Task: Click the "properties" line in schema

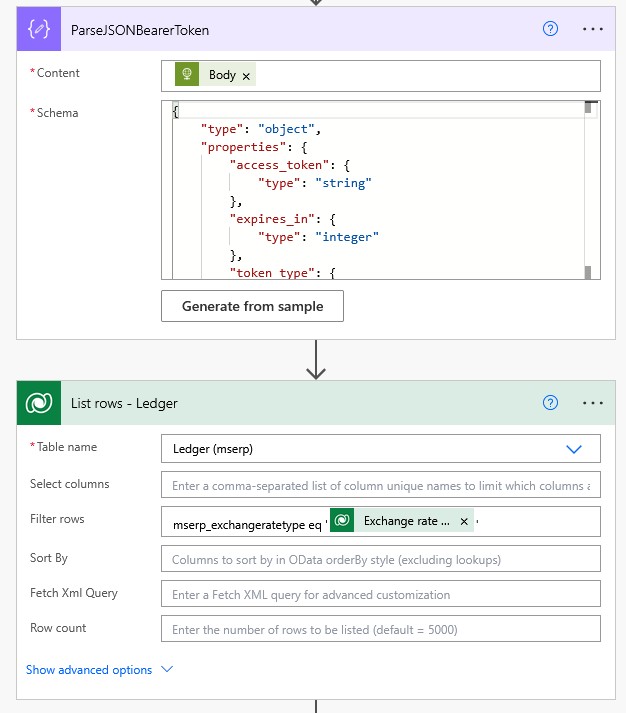Action: [254, 147]
